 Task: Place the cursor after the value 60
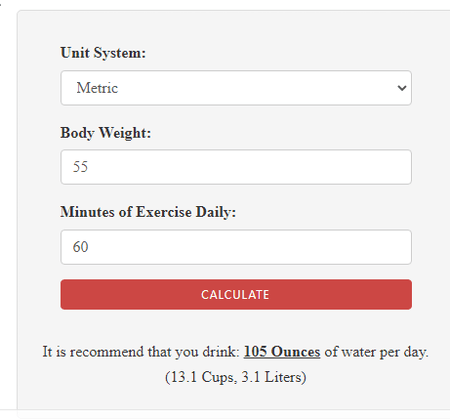[x=90, y=247]
